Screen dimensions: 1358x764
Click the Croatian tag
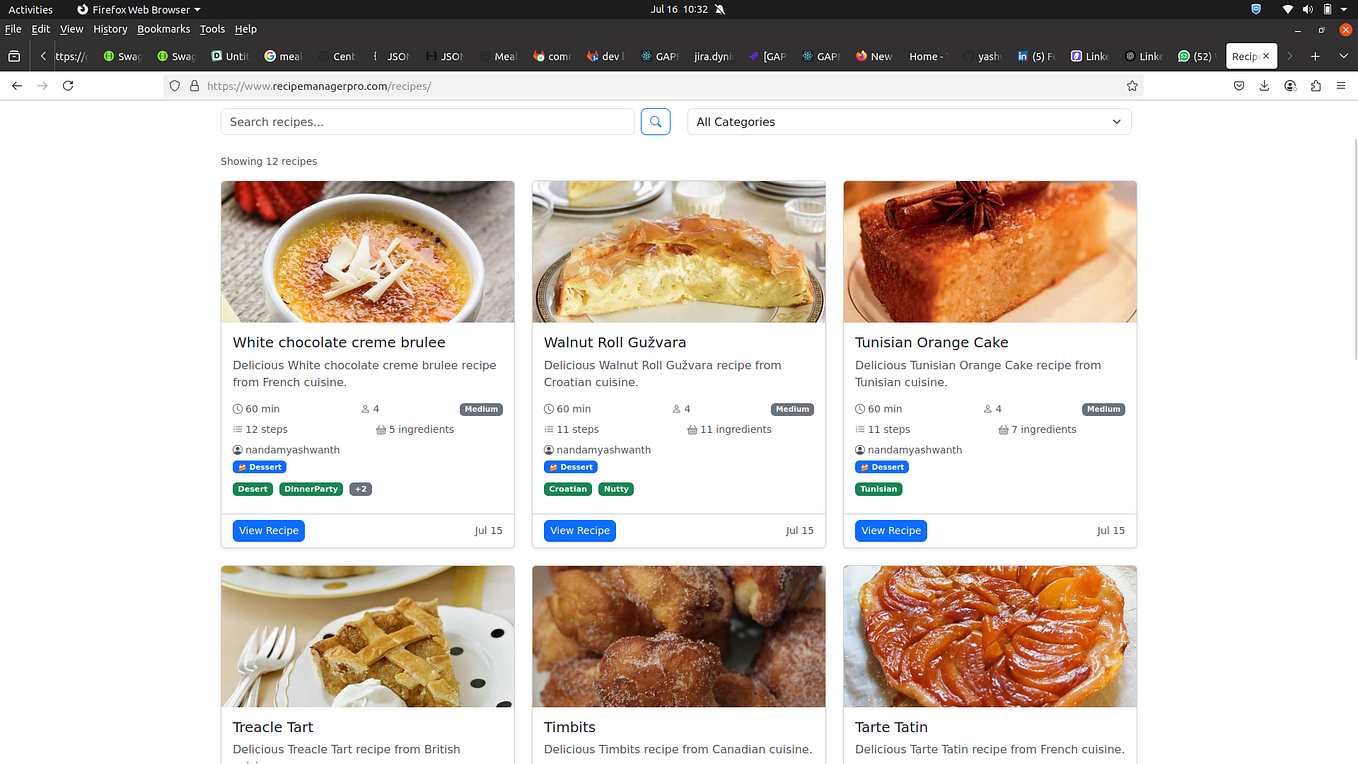coord(568,489)
